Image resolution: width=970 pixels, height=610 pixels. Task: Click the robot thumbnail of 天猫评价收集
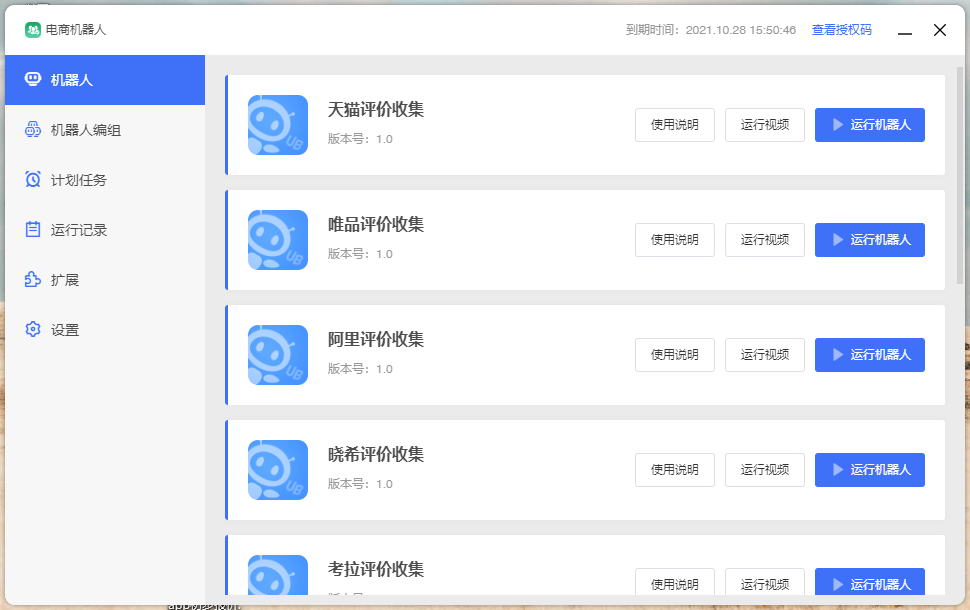[x=278, y=125]
